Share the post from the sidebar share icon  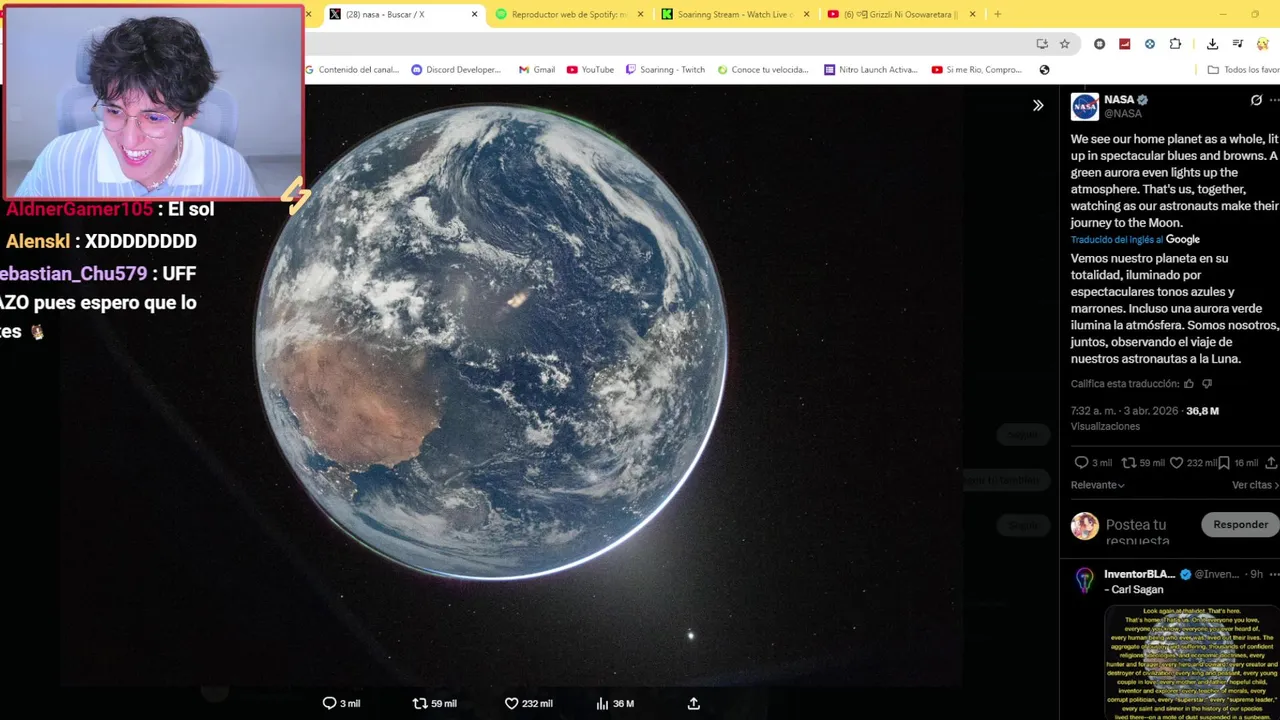1271,463
